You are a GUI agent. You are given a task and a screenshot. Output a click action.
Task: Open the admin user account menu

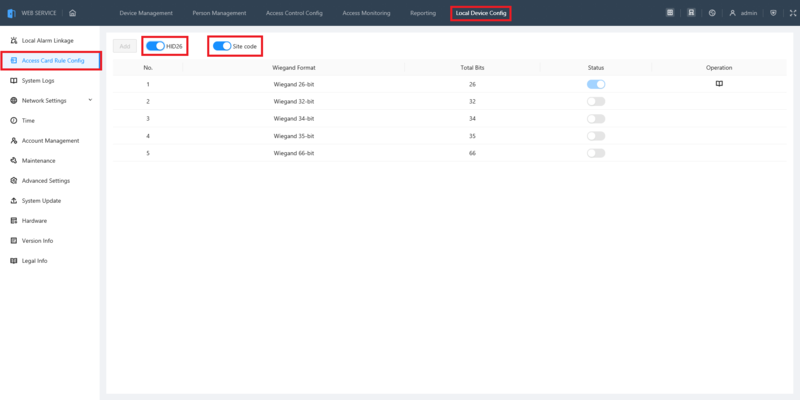(x=743, y=13)
